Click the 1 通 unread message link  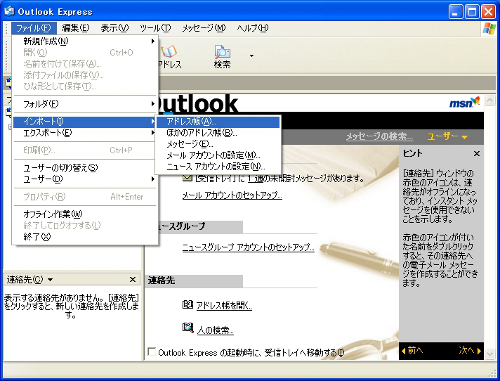coord(256,178)
